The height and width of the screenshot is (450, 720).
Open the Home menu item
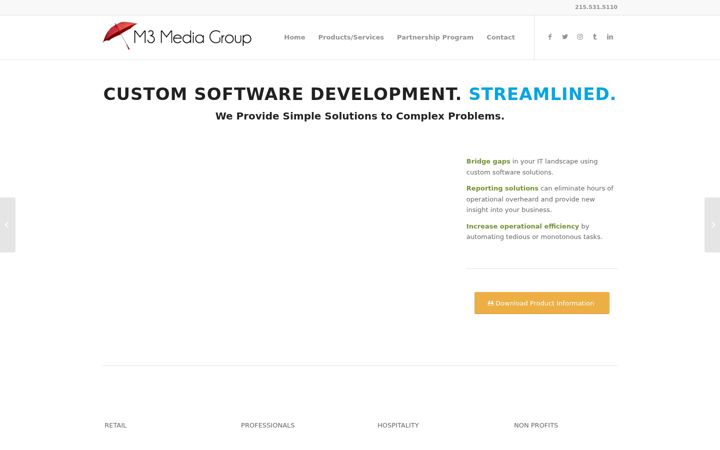click(294, 37)
